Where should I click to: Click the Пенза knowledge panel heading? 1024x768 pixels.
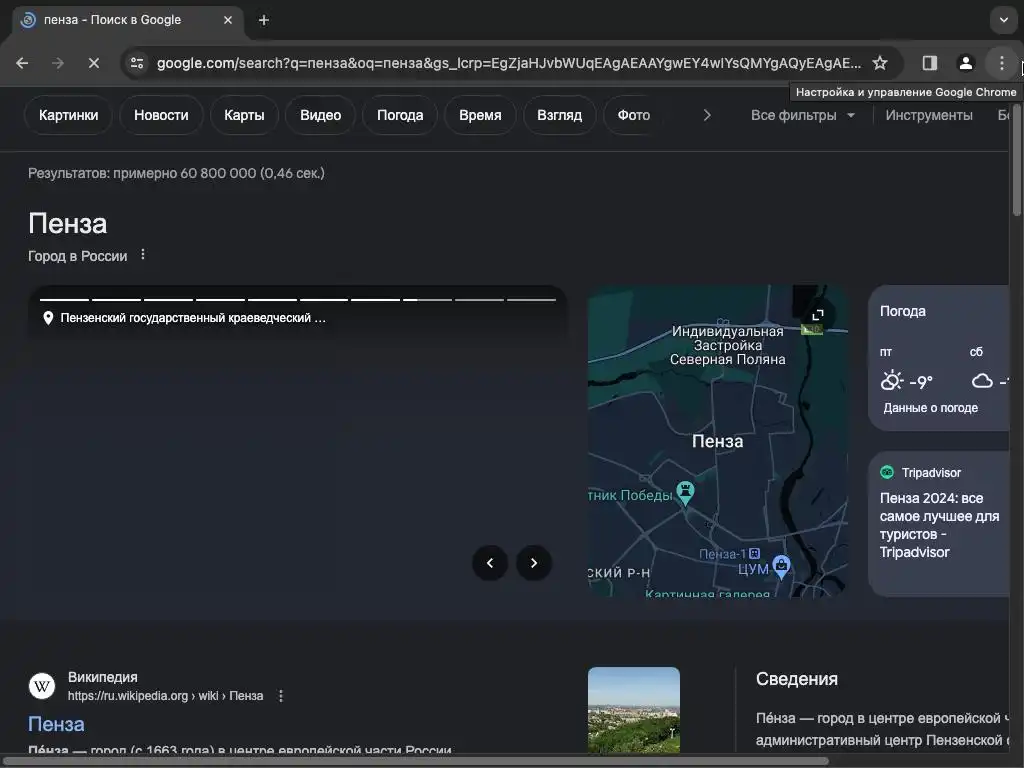68,223
